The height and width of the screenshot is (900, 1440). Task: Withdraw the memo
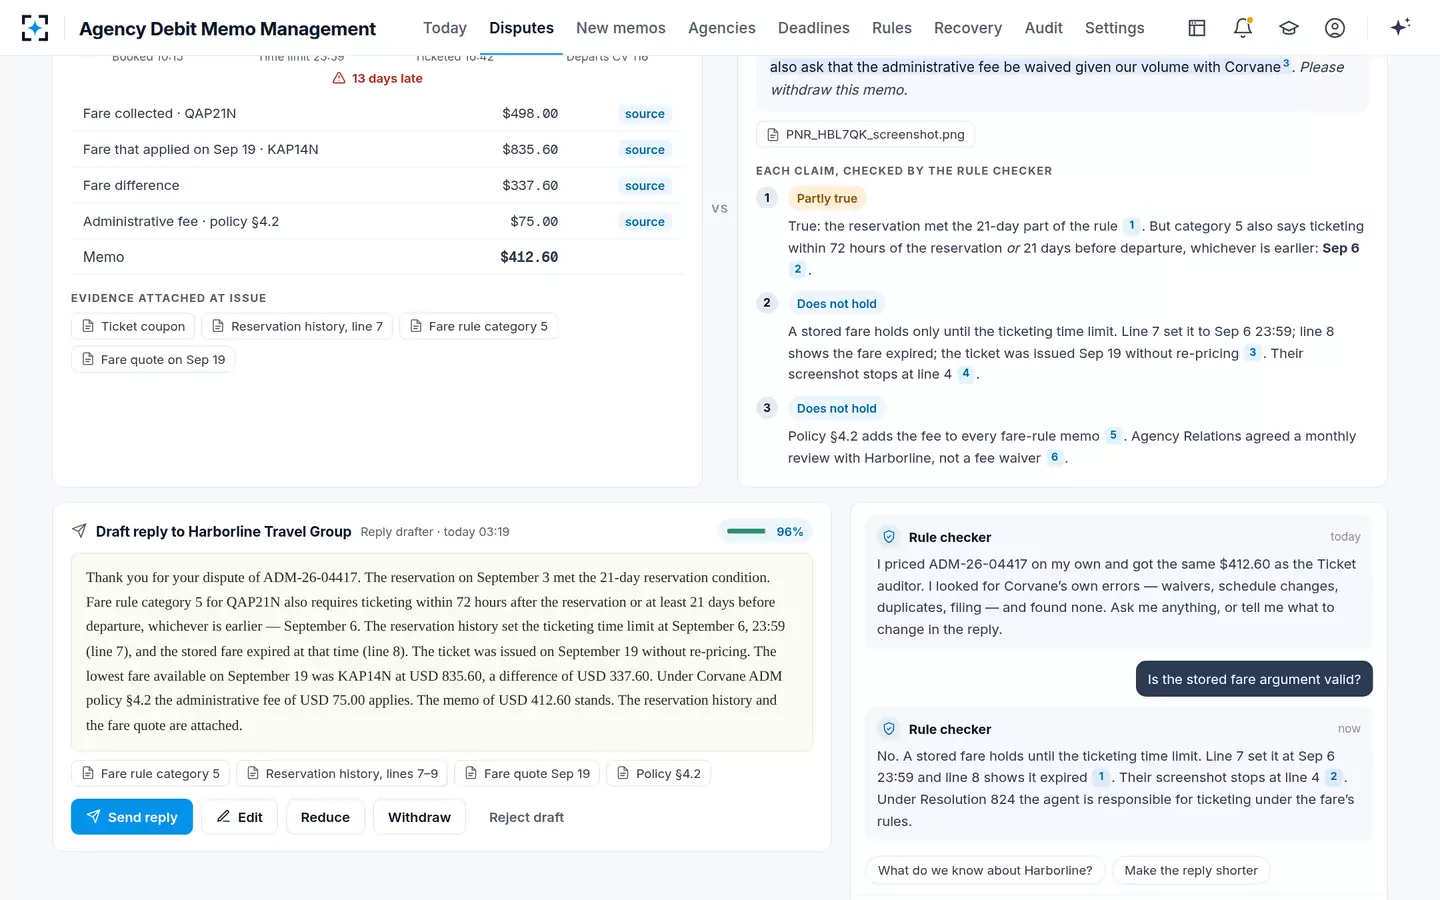419,817
